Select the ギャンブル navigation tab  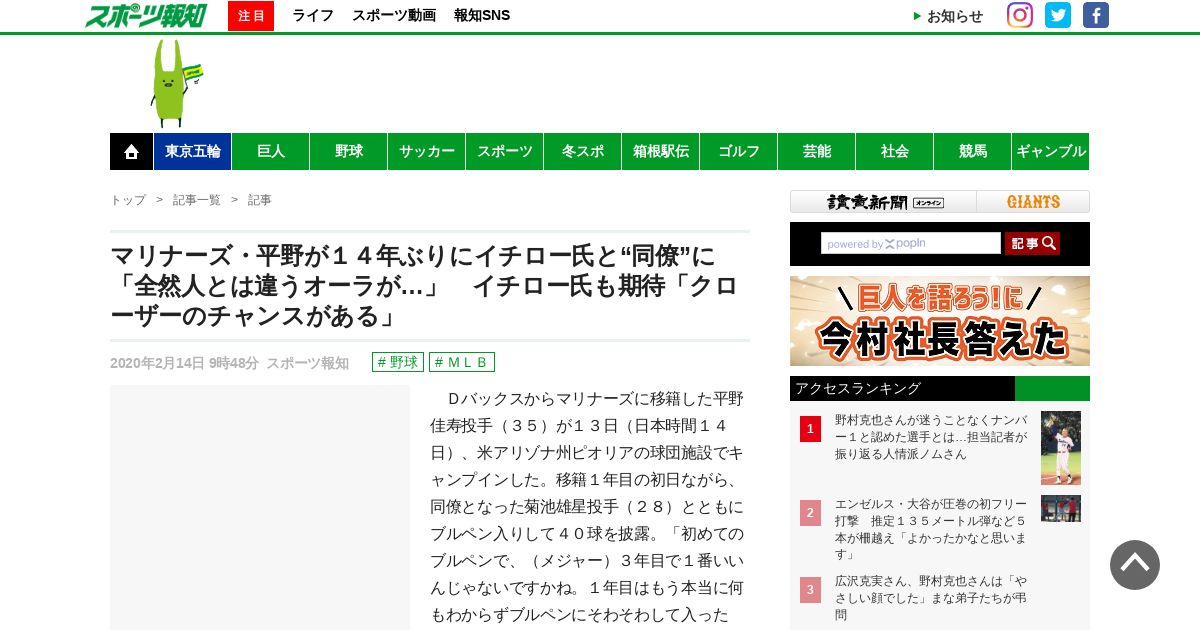[1051, 152]
